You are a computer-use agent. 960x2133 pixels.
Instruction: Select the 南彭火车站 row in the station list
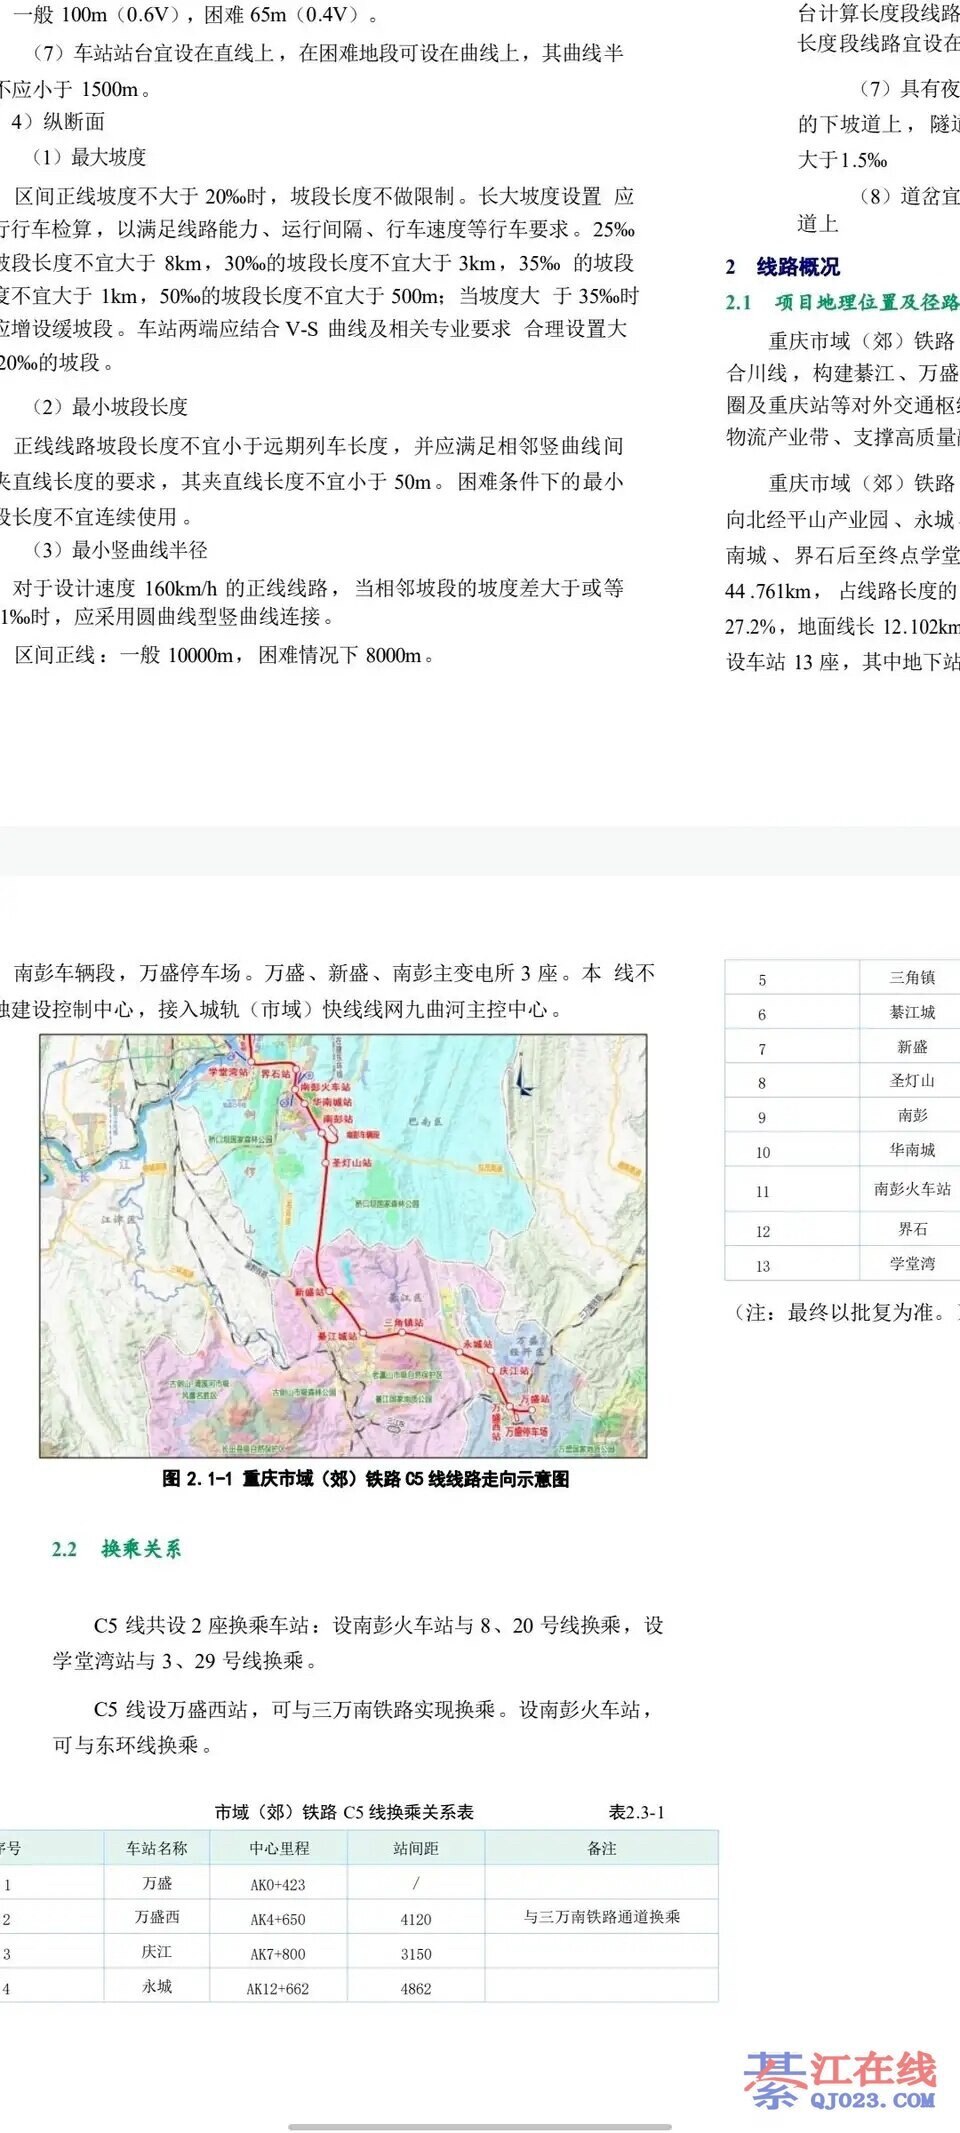point(911,1189)
